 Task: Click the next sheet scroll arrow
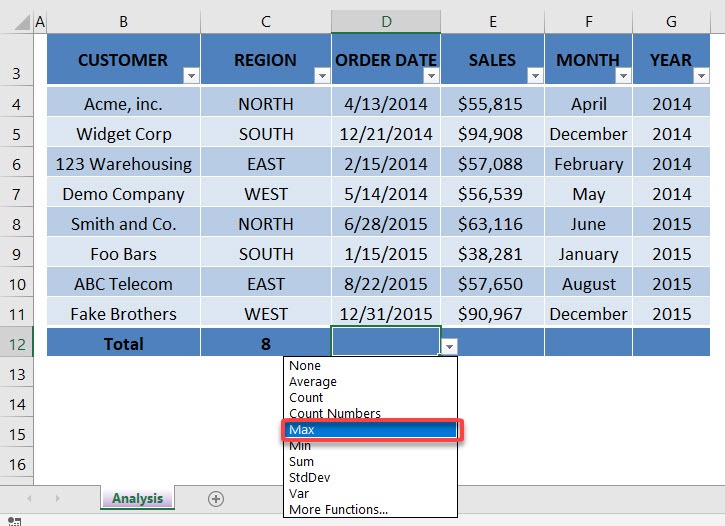pyautogui.click(x=57, y=498)
